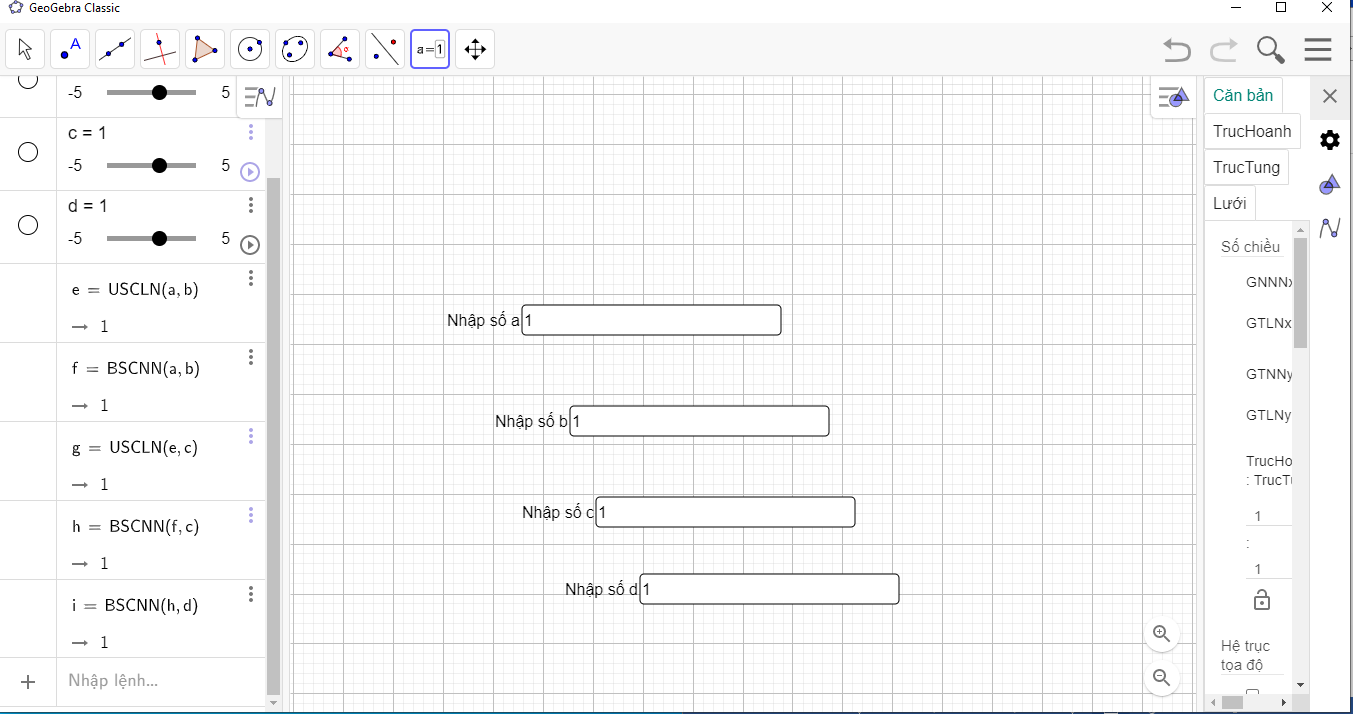Open options menu for i = BSCNN(h, d)
This screenshot has width=1353, height=714.
tap(251, 594)
